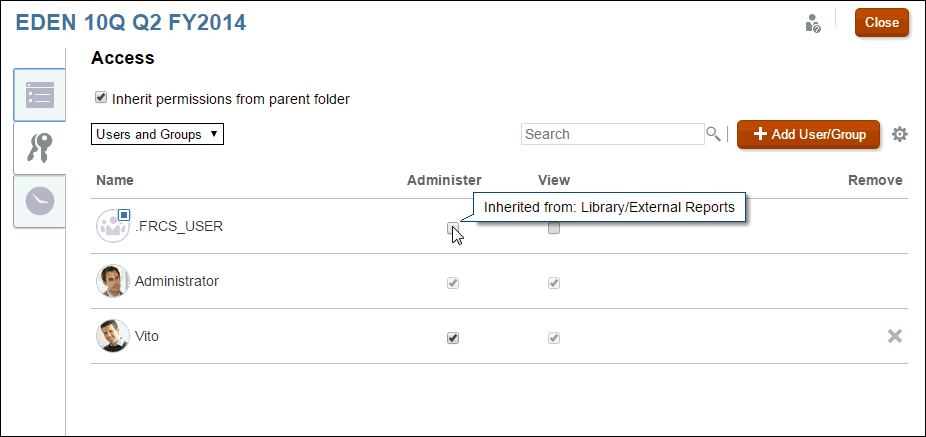
Task: Switch to the Access keys tab
Action: (x=39, y=149)
